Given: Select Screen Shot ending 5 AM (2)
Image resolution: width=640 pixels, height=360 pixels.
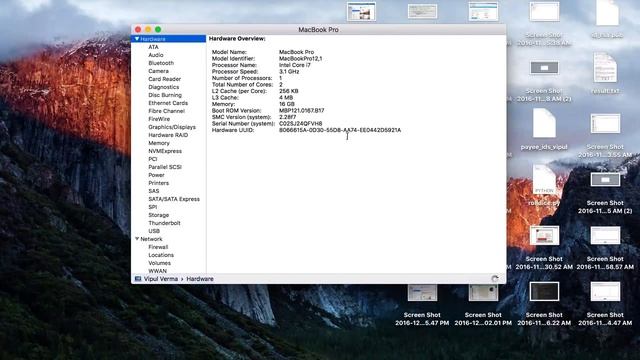Looking at the screenshot, I should (x=605, y=180).
